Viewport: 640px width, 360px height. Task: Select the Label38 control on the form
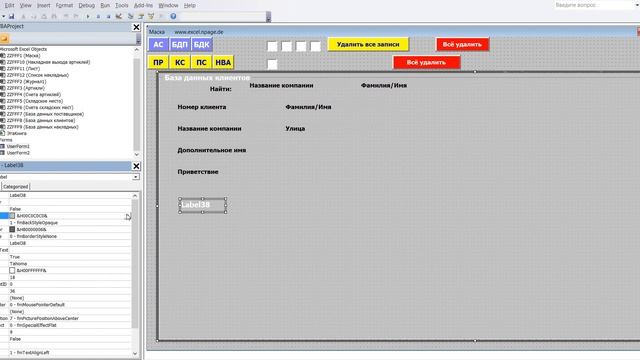202,205
